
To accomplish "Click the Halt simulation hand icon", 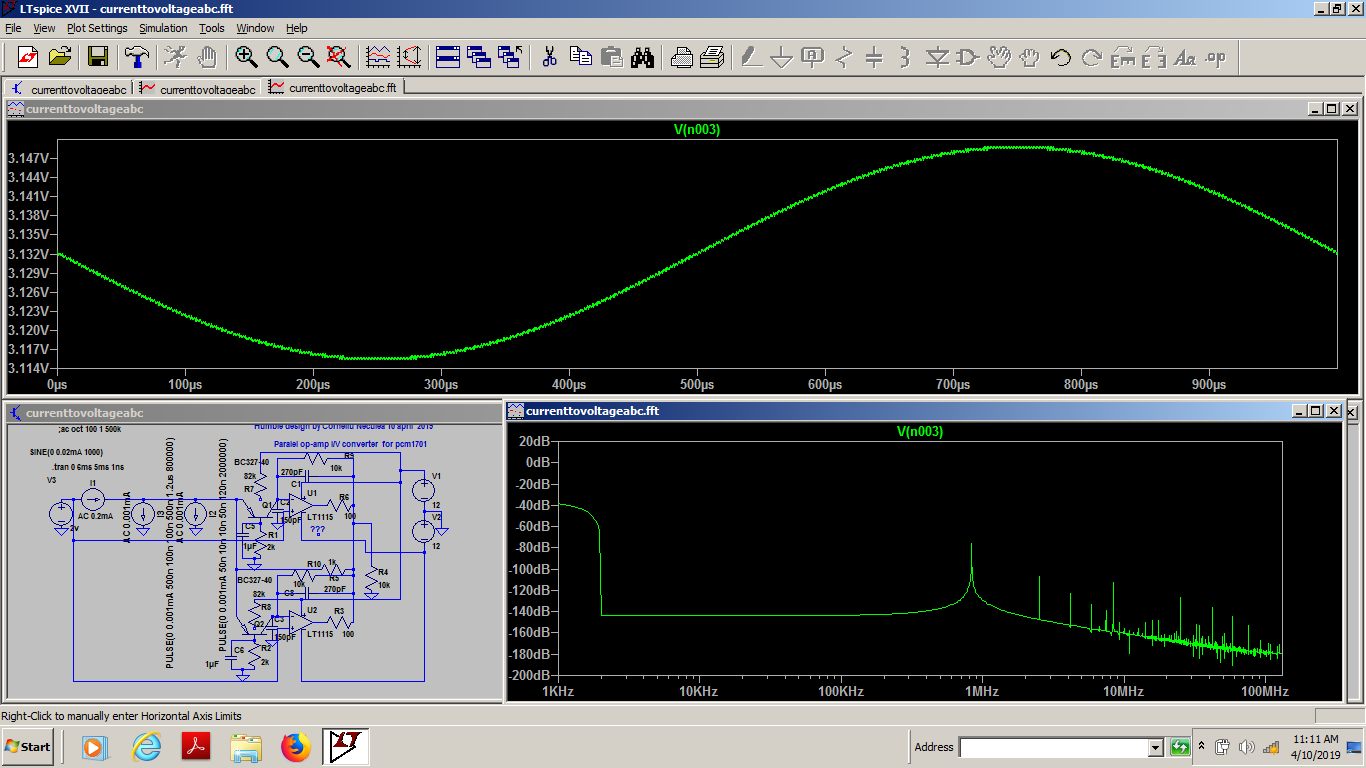I will [x=207, y=57].
